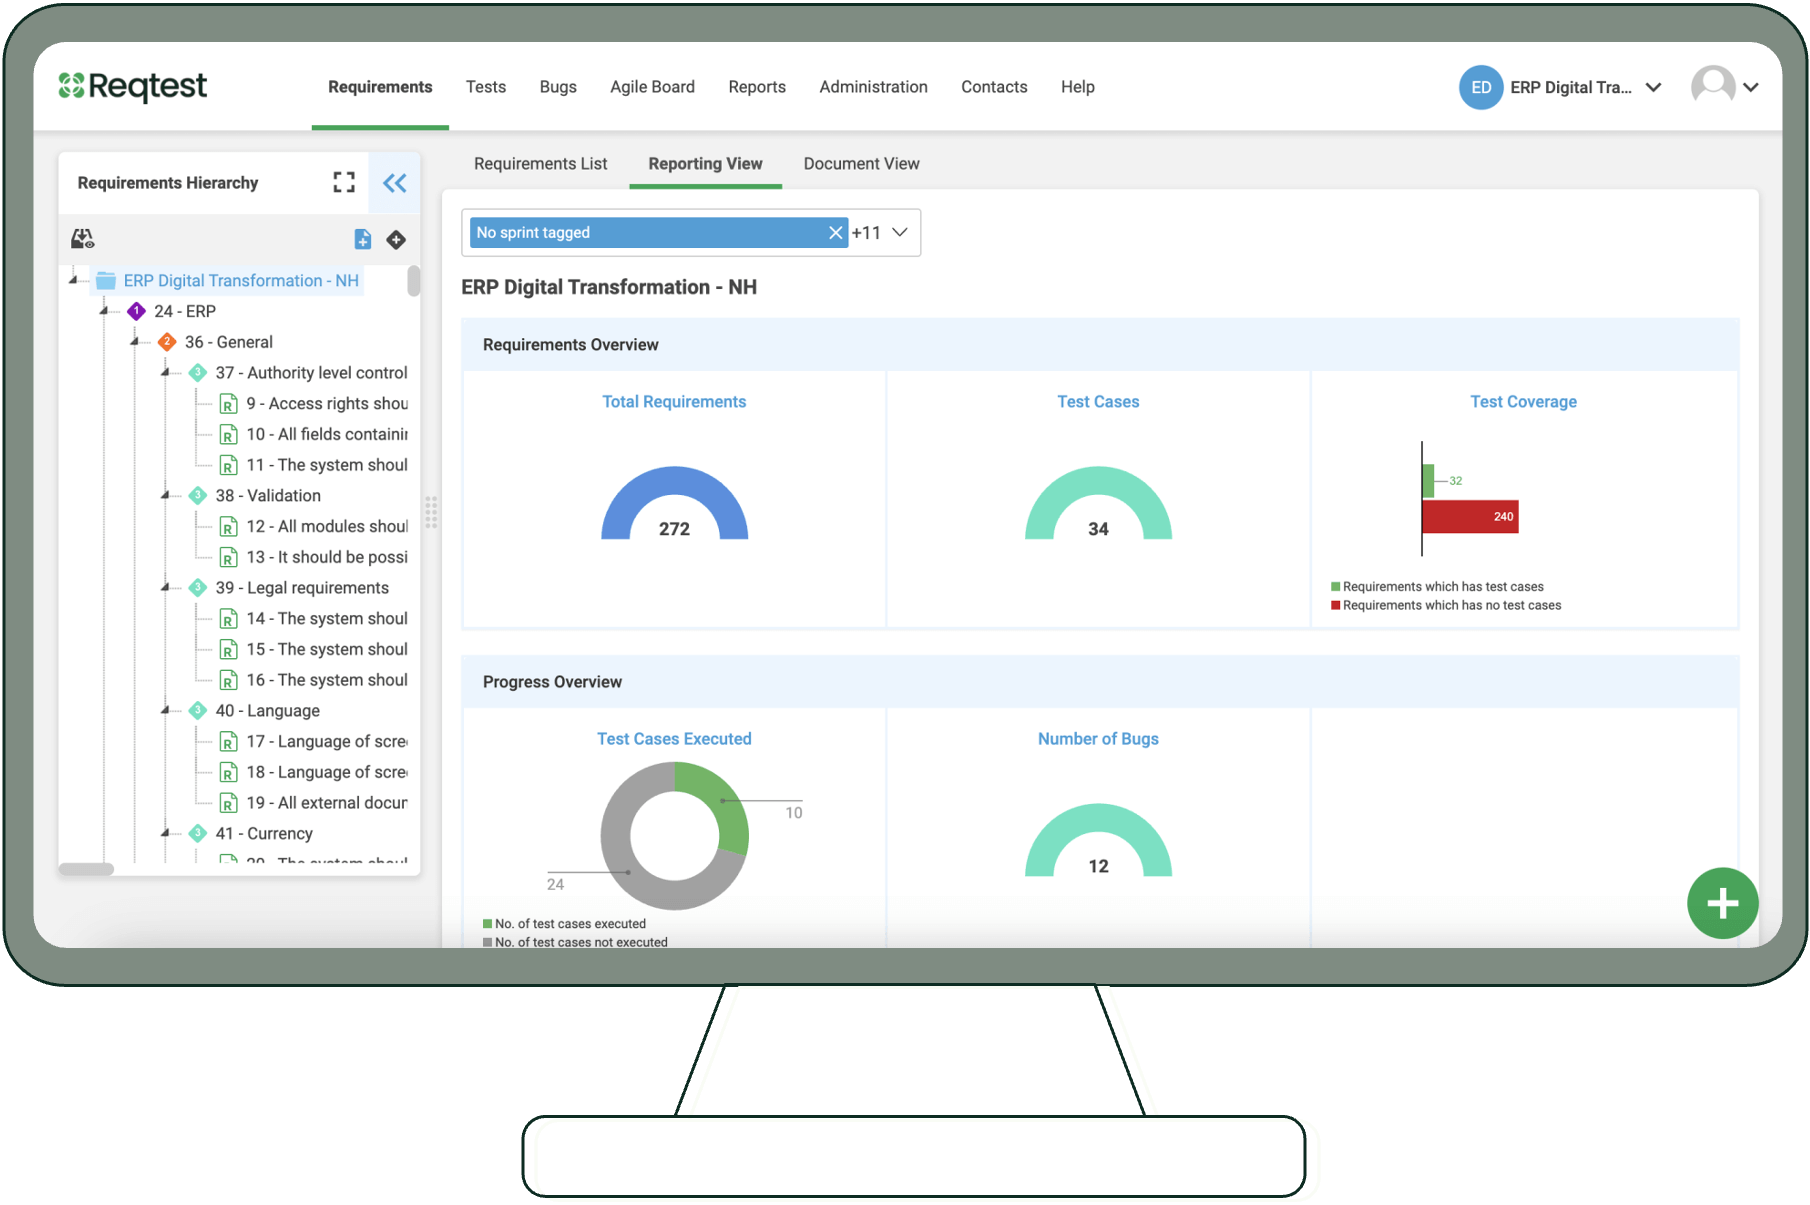Click the add folder diamond icon
Screen dimensions: 1810x1205
(x=396, y=239)
